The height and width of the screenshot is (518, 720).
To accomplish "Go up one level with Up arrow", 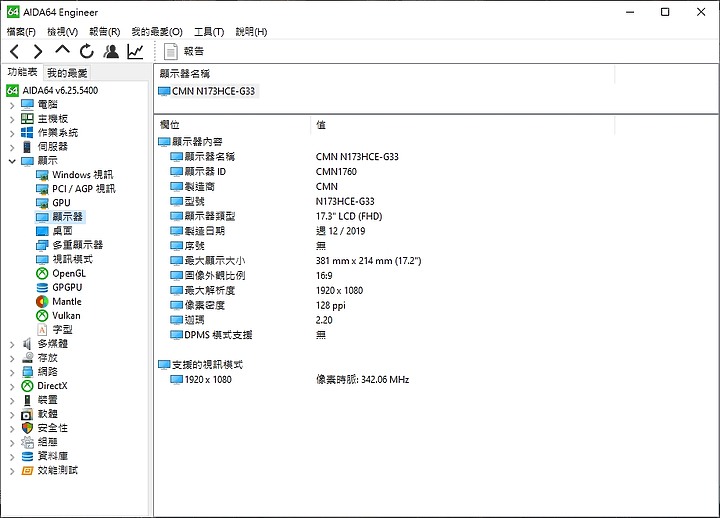I will [x=62, y=50].
